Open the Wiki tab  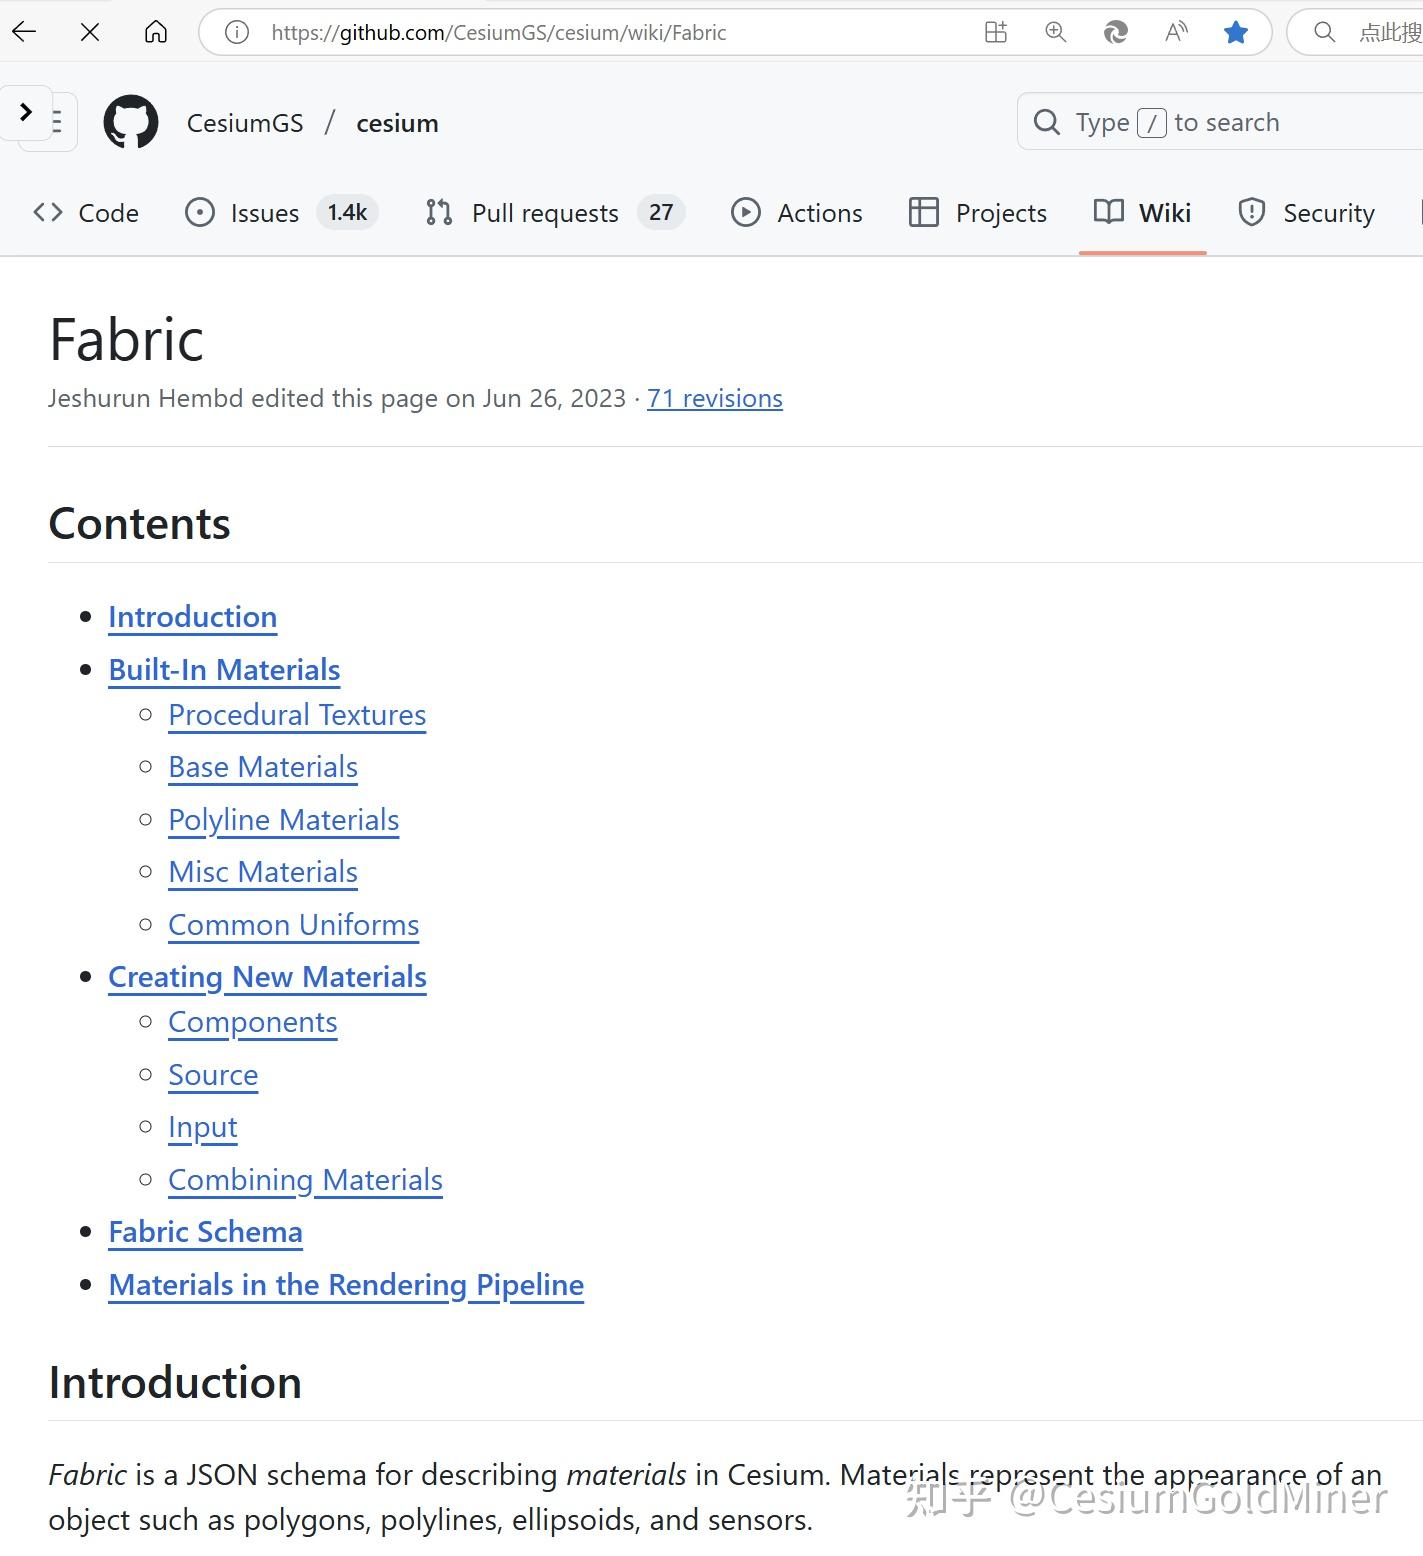click(x=1143, y=213)
